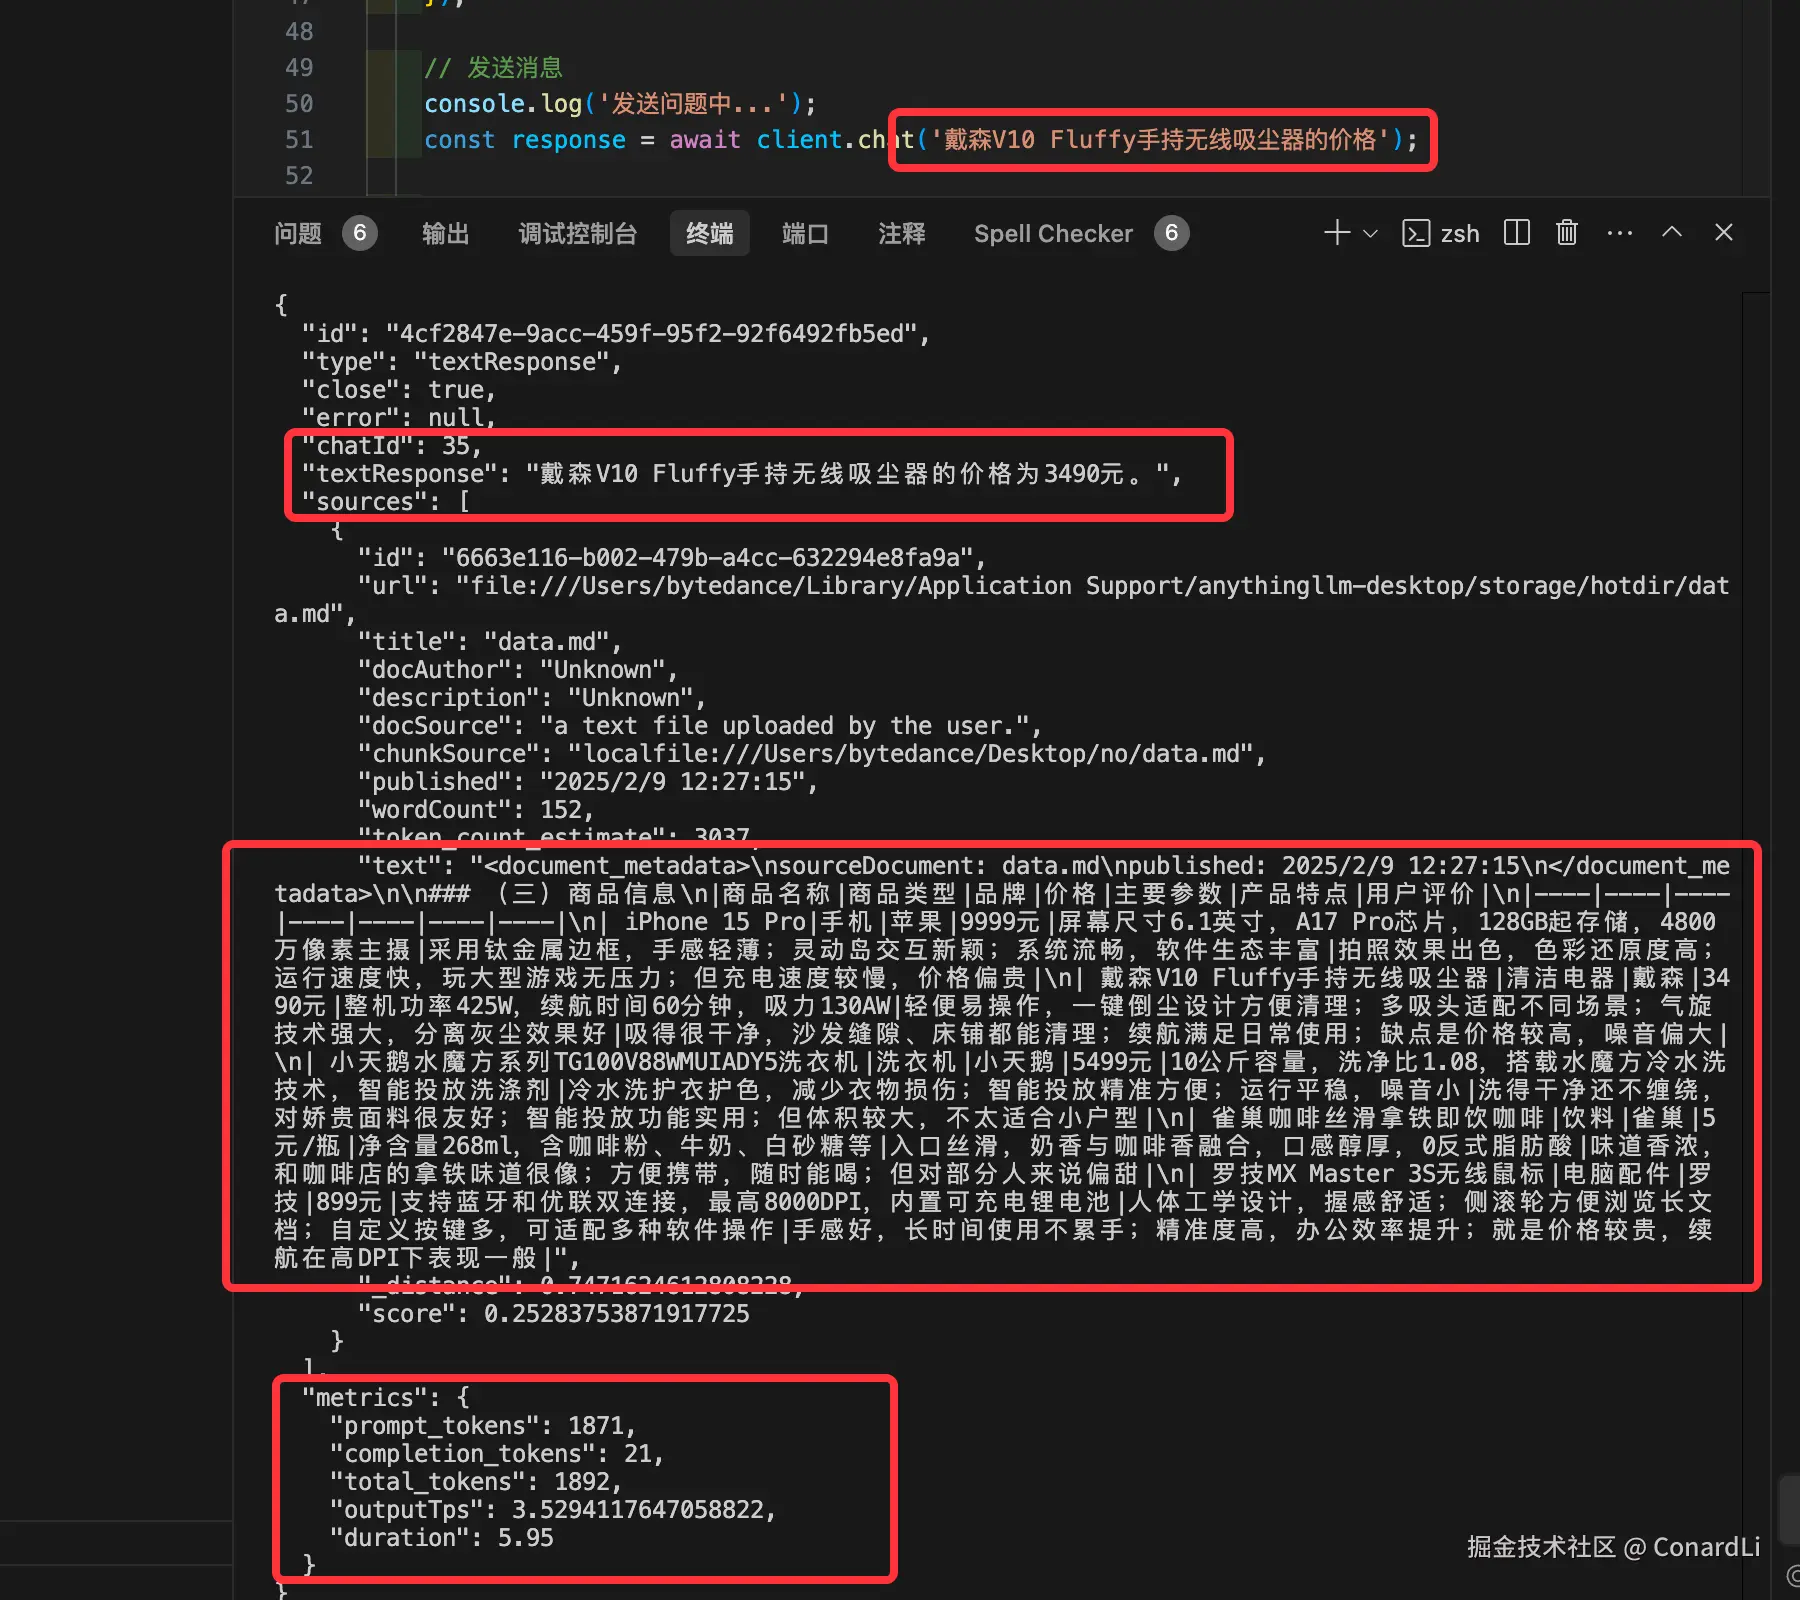This screenshot has height=1600, width=1800.
Task: Click the 'response' variable on line 51
Action: coord(568,140)
